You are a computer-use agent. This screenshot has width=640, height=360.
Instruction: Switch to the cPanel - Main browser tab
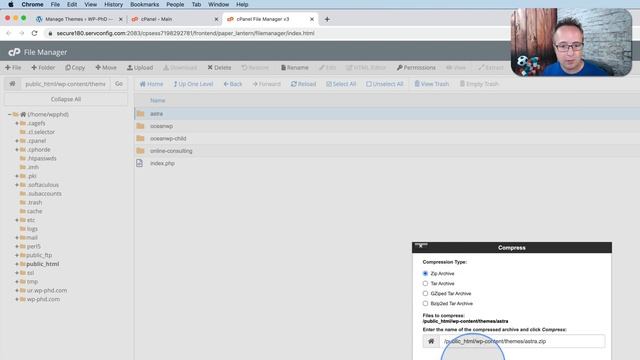[x=174, y=19]
